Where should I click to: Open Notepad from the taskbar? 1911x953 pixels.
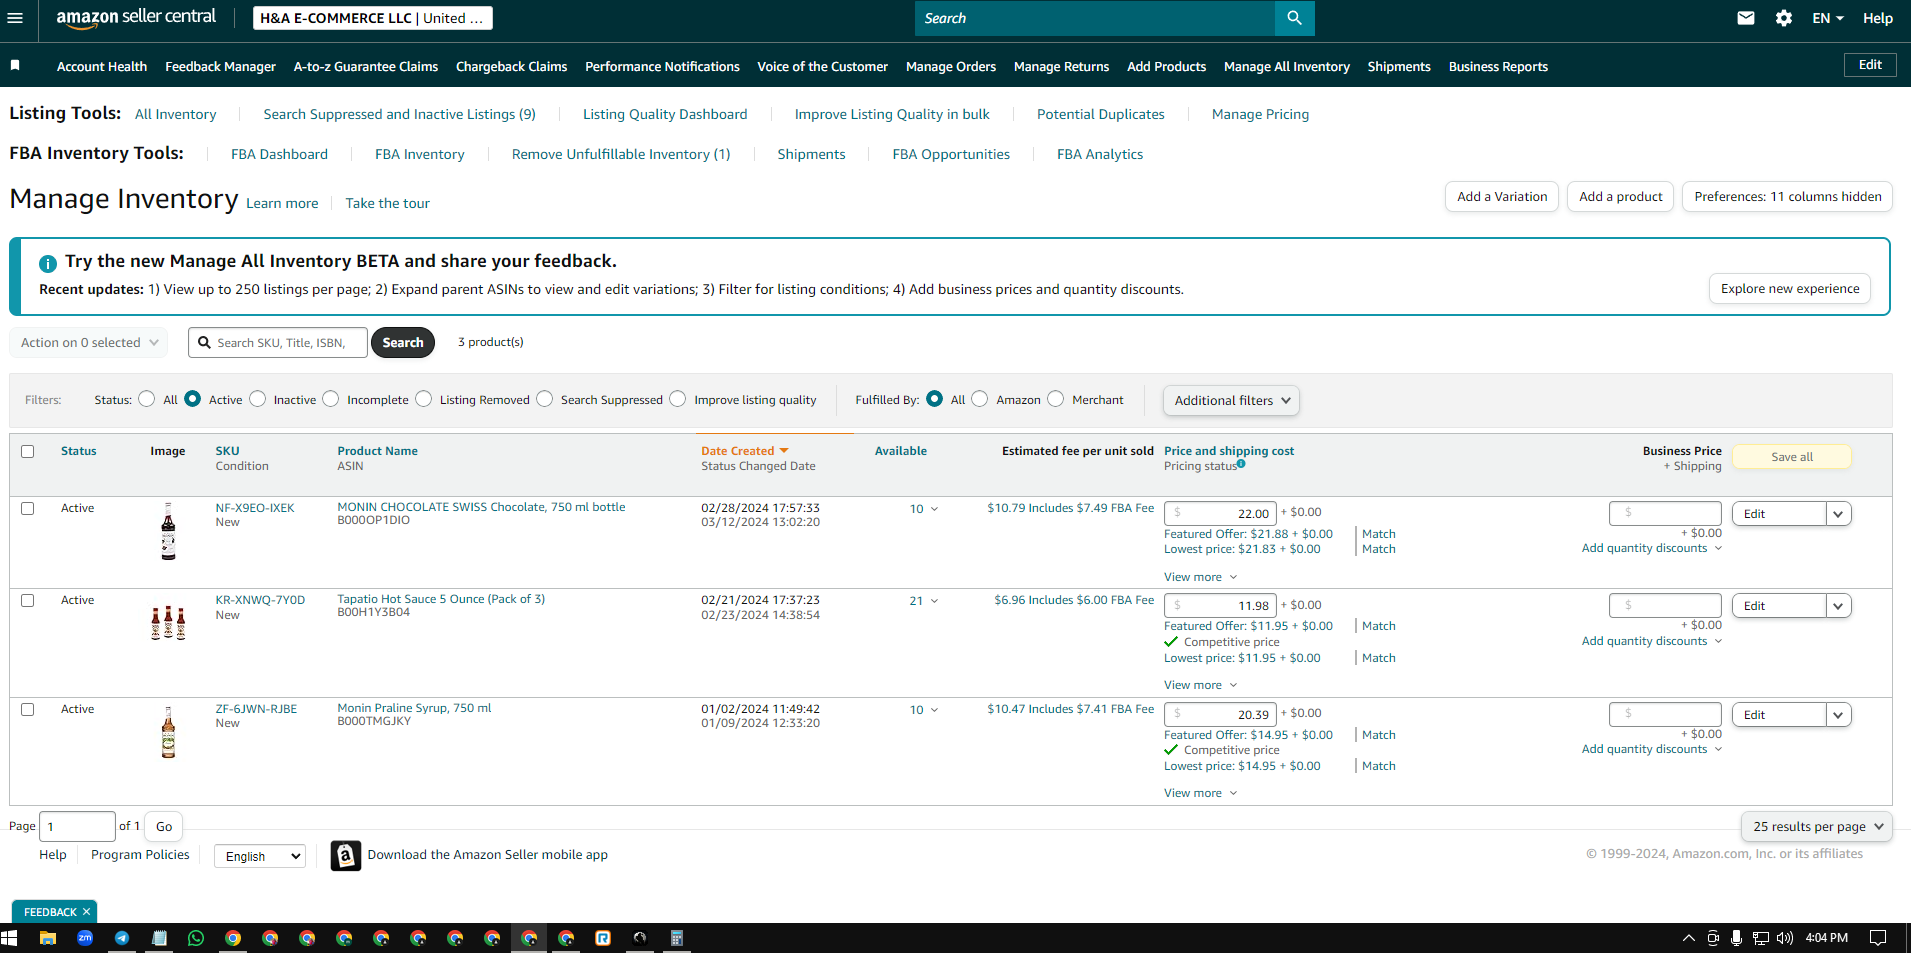click(x=159, y=938)
